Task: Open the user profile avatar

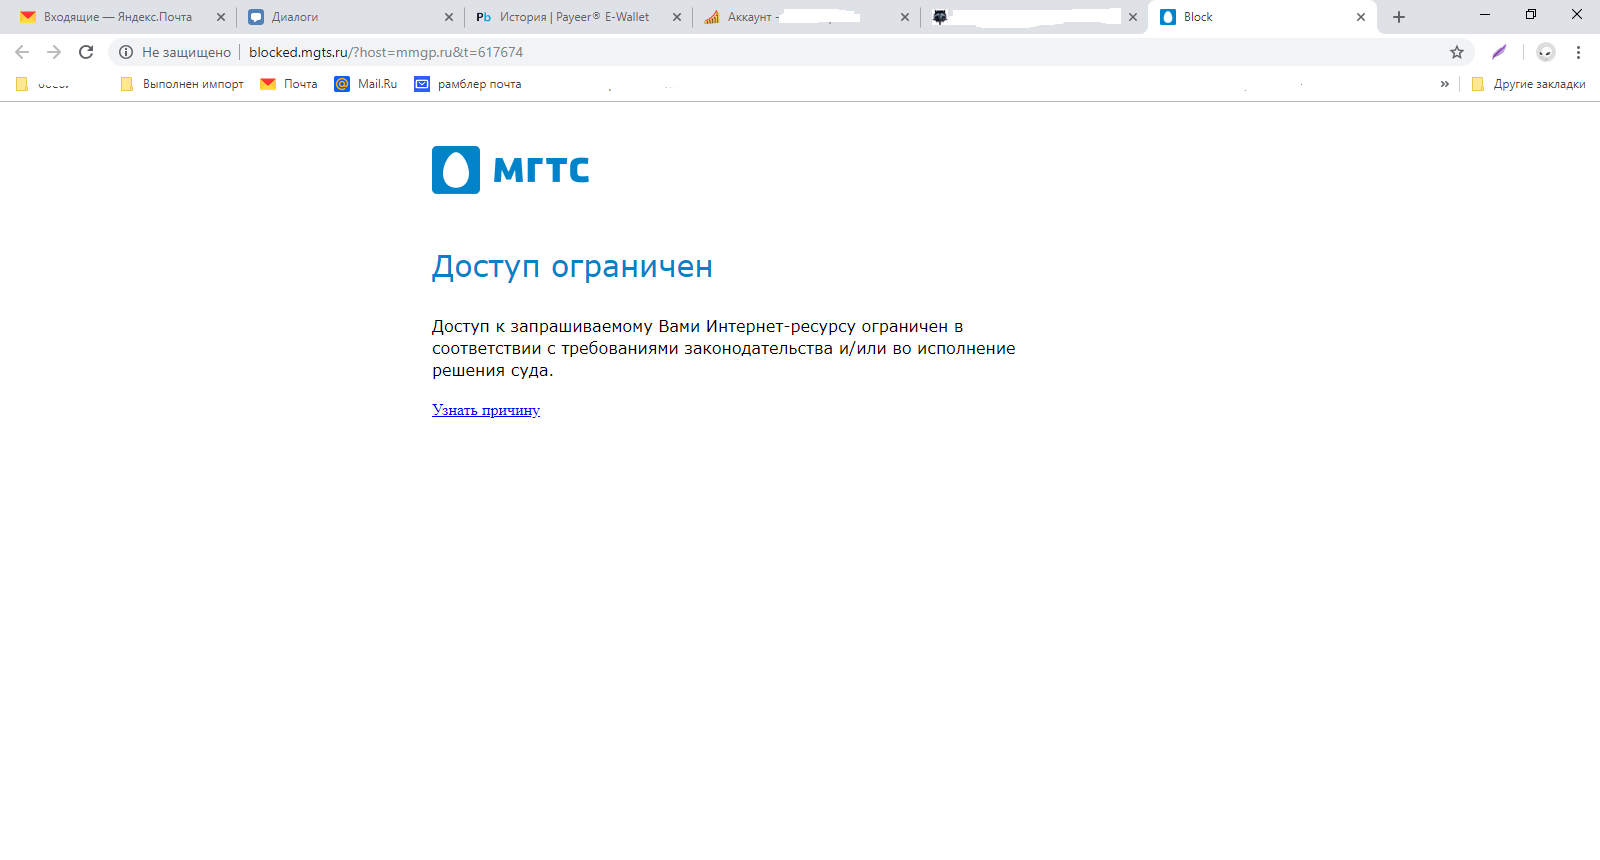Action: [x=1546, y=52]
